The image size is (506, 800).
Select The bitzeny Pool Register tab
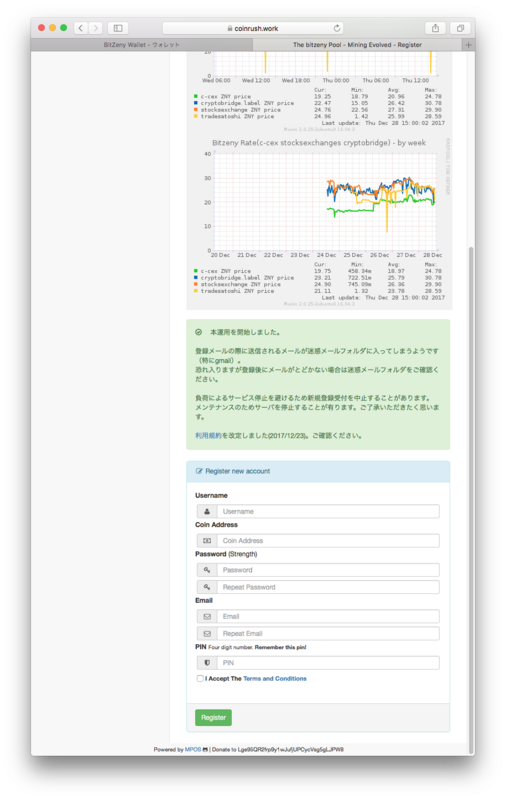click(x=357, y=45)
